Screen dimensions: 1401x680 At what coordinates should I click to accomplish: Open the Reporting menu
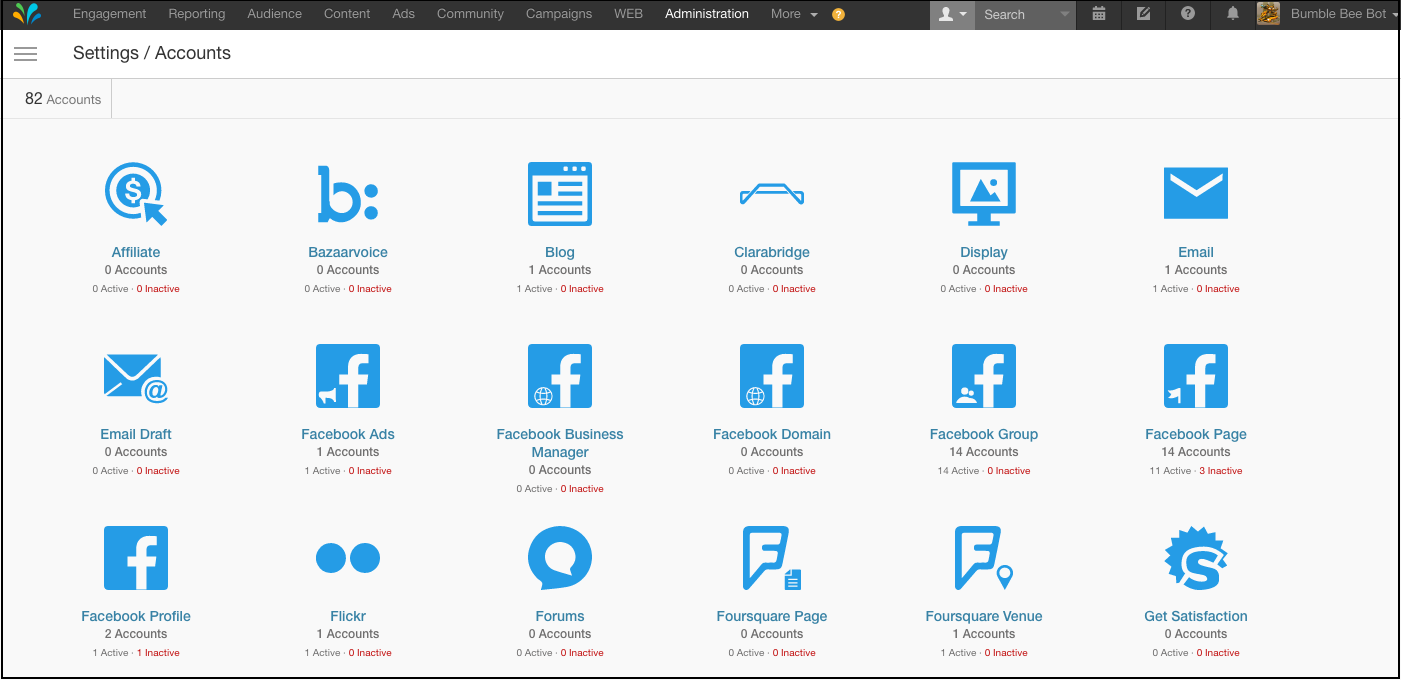tap(197, 14)
